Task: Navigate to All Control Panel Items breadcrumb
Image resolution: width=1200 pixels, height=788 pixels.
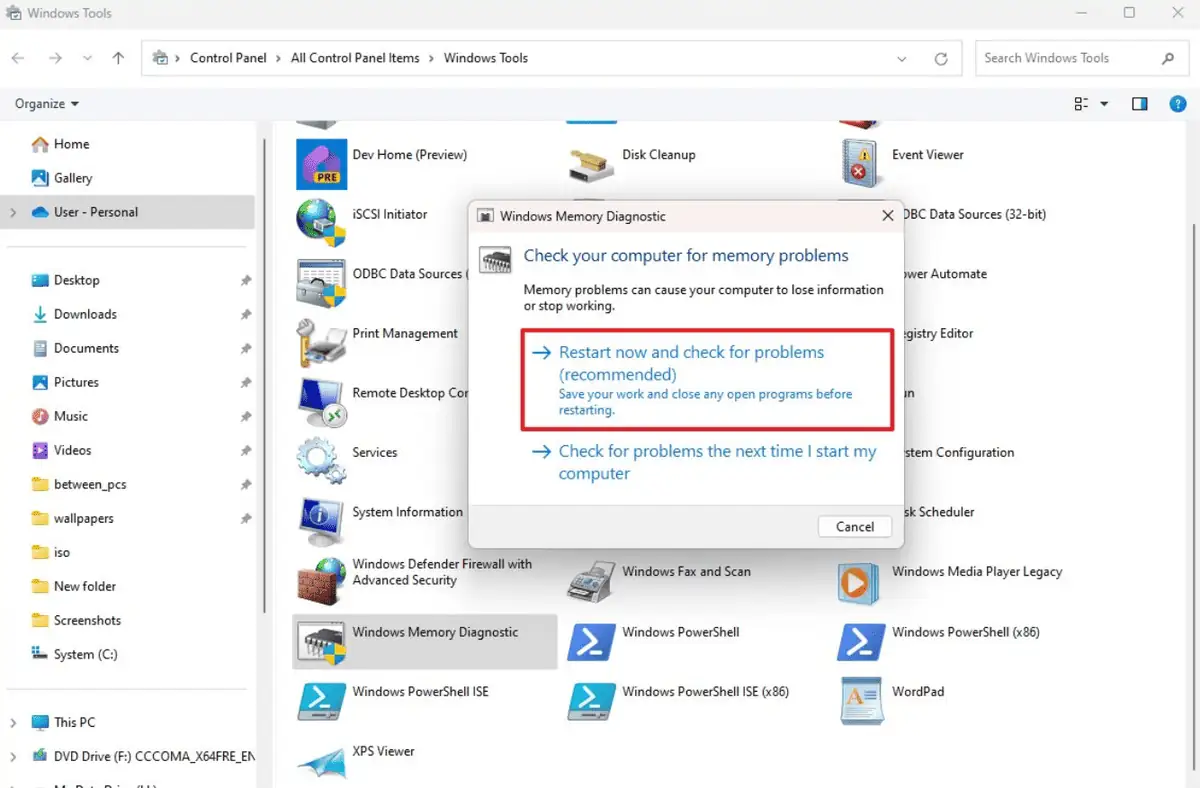Action: (x=355, y=58)
